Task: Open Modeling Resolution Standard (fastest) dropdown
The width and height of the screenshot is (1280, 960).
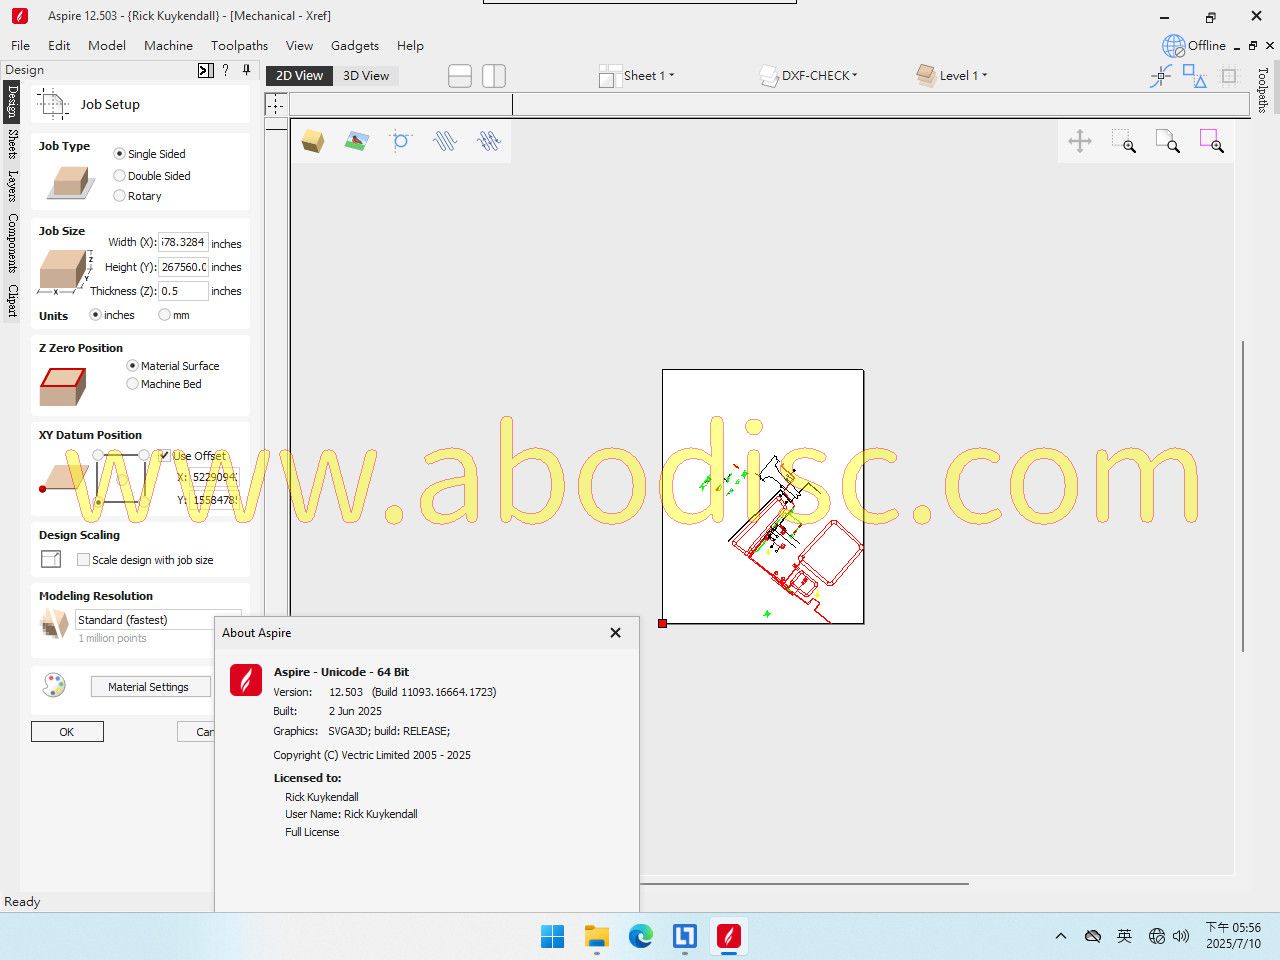Action: pos(158,620)
